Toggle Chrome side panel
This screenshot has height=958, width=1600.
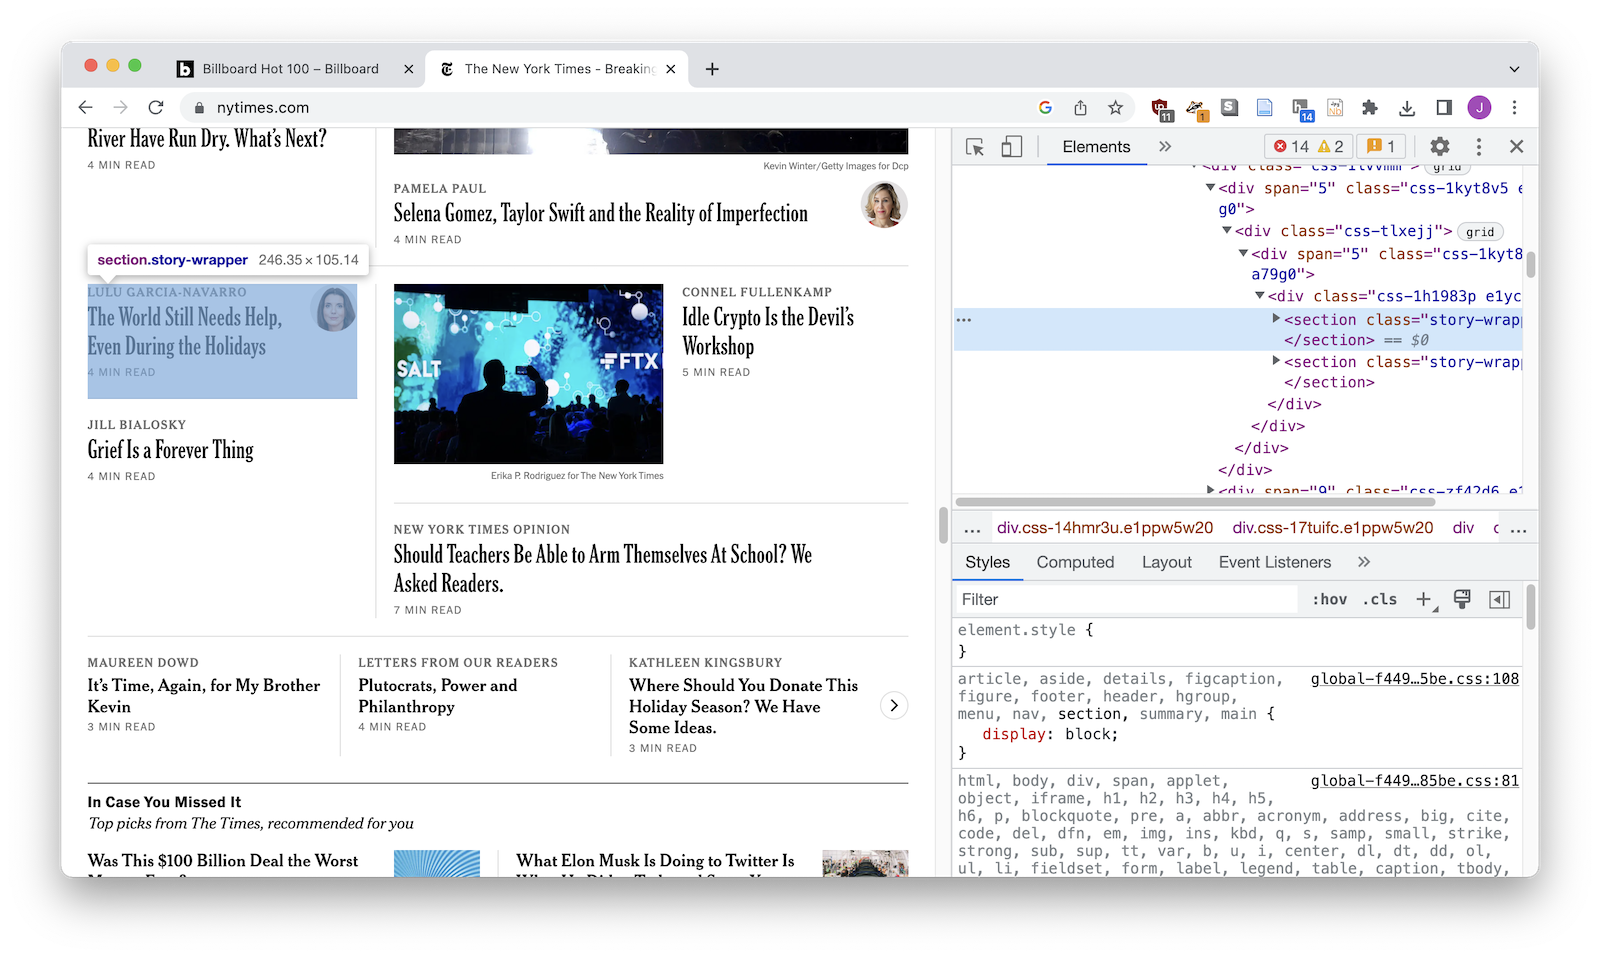(x=1444, y=108)
